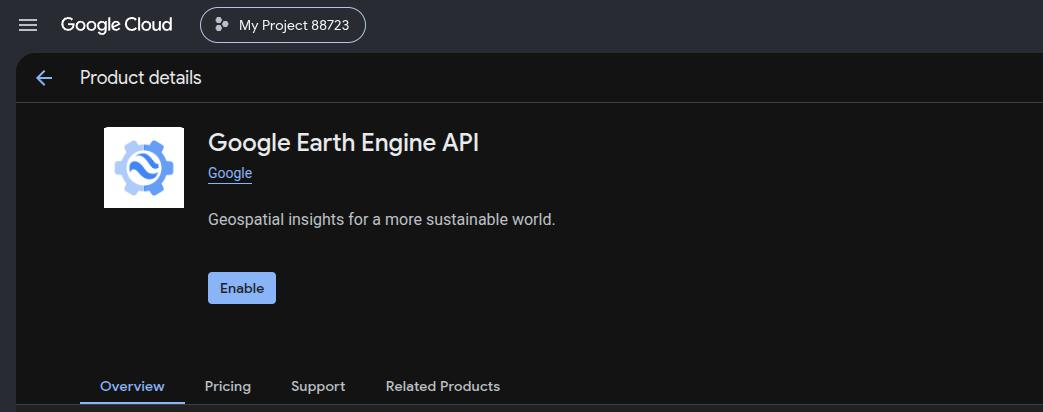Enable the Google Earth Engine API
The image size is (1043, 412).
(x=242, y=288)
